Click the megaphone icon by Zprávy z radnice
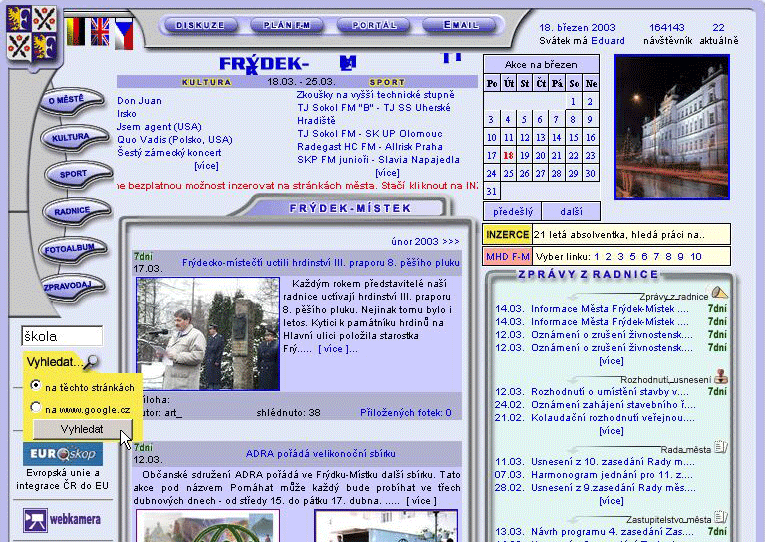Screen dimensions: 765x542 pyautogui.click(x=719, y=294)
